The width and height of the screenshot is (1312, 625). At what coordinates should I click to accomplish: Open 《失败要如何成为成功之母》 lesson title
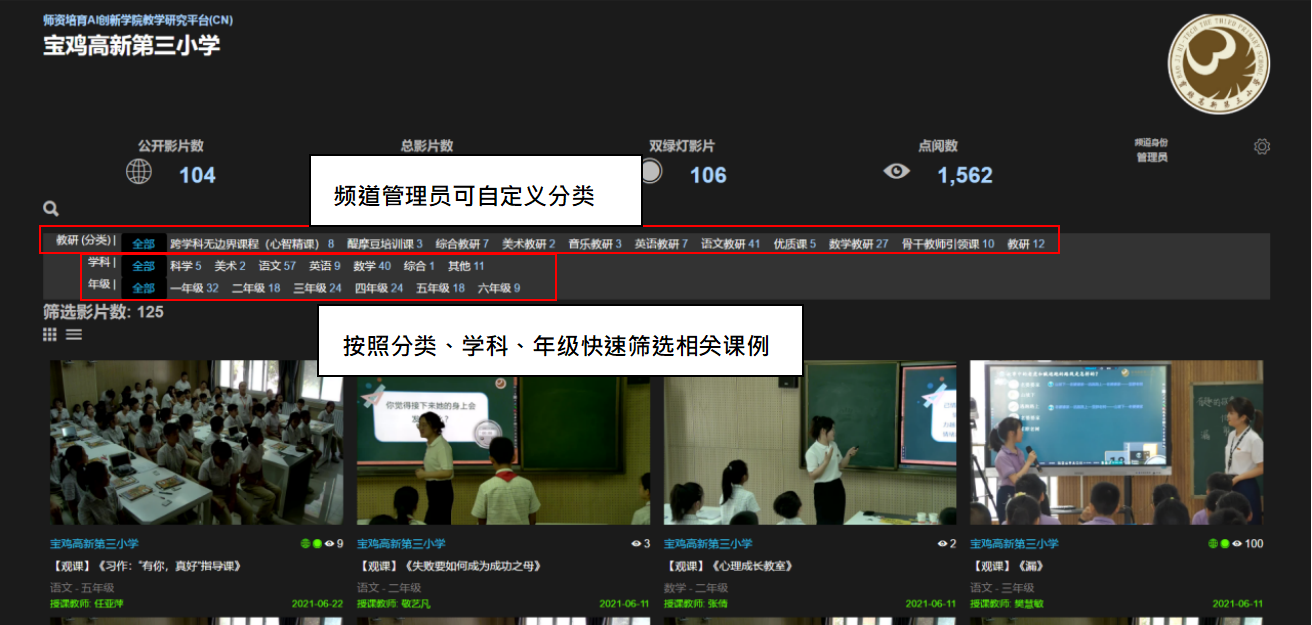449,566
